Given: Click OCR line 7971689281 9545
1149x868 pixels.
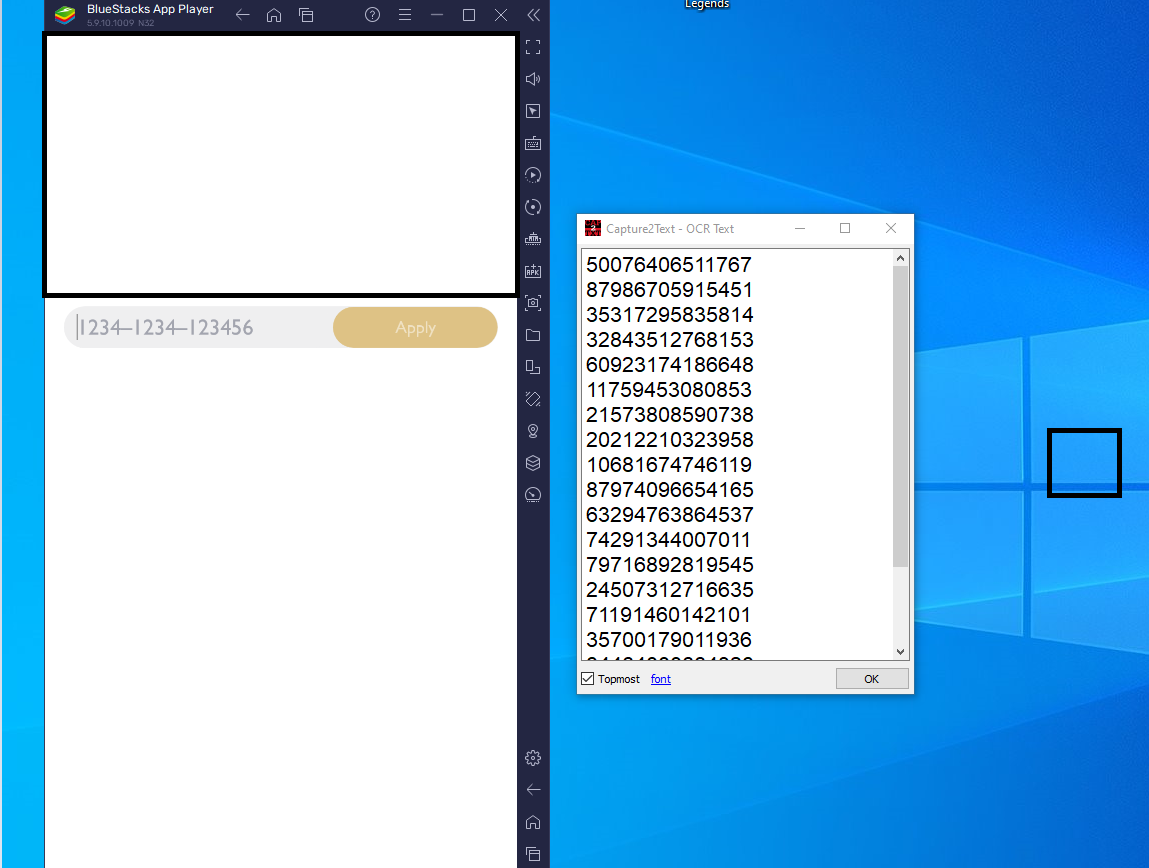Looking at the screenshot, I should click(x=670, y=564).
